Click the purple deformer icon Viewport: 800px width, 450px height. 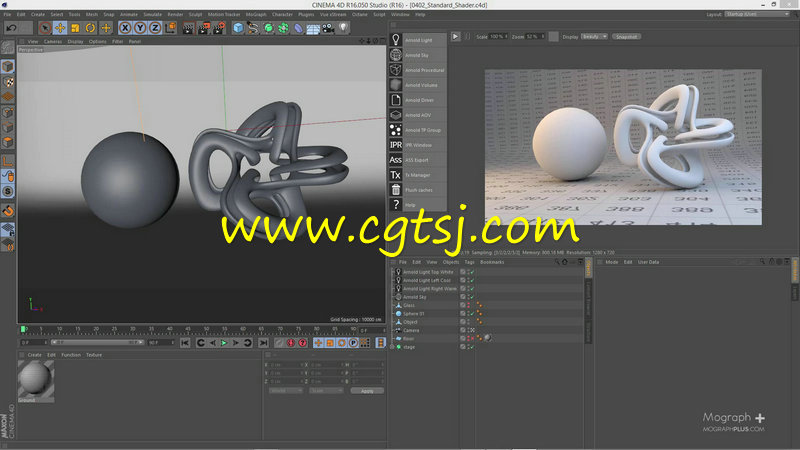[298, 28]
